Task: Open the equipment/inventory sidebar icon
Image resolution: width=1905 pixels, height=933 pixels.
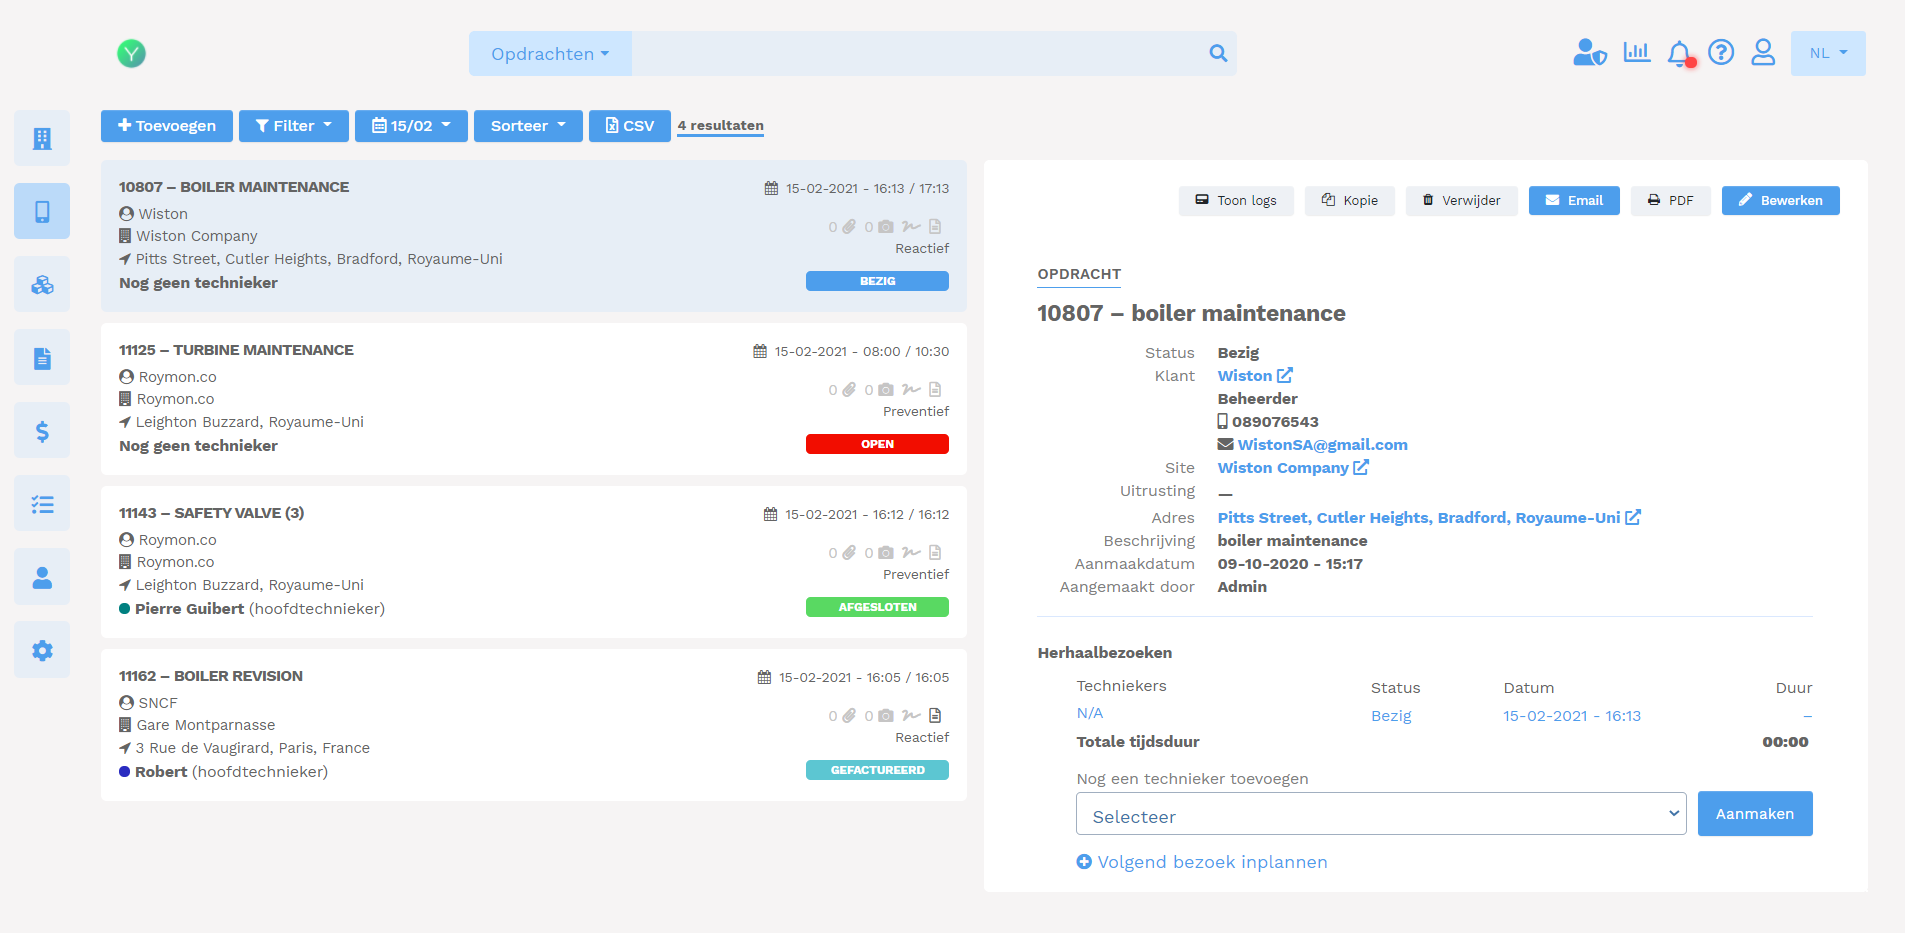Action: (x=42, y=284)
